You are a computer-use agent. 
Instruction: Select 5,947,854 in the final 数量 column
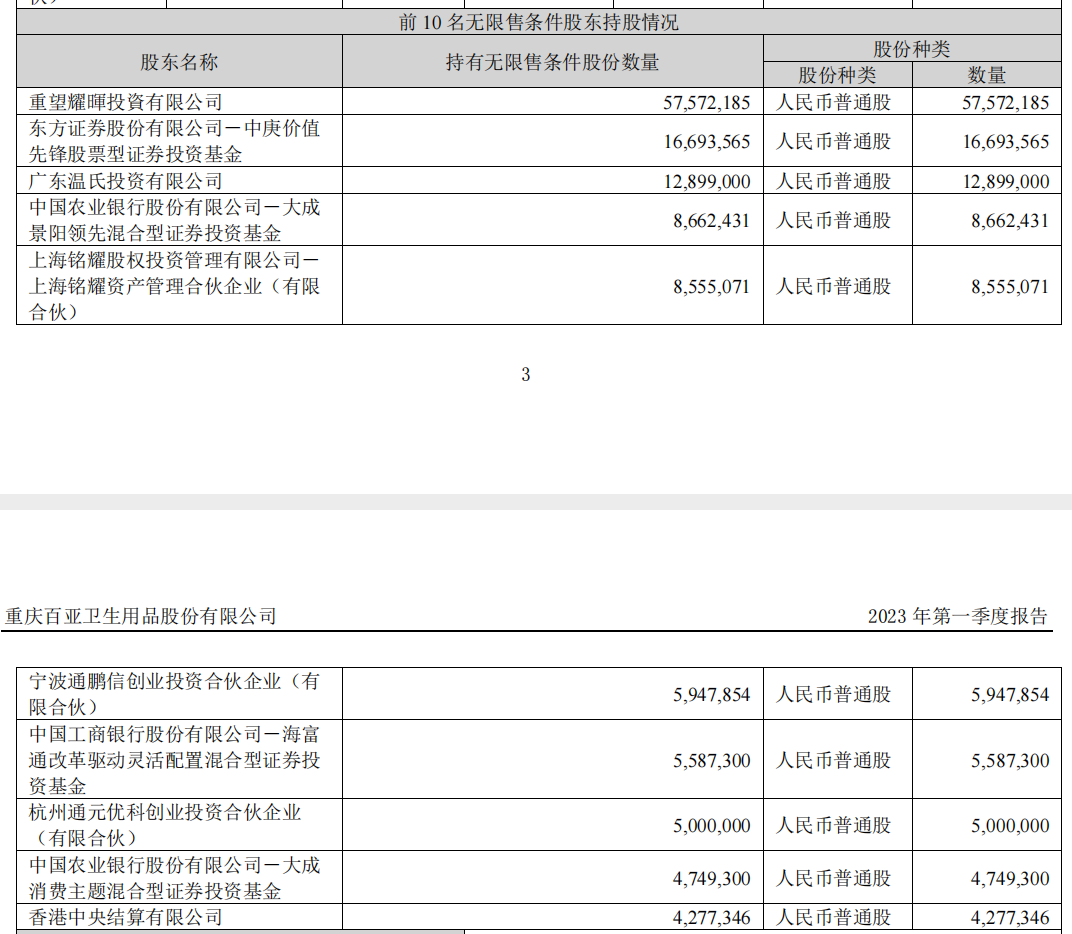1010,695
